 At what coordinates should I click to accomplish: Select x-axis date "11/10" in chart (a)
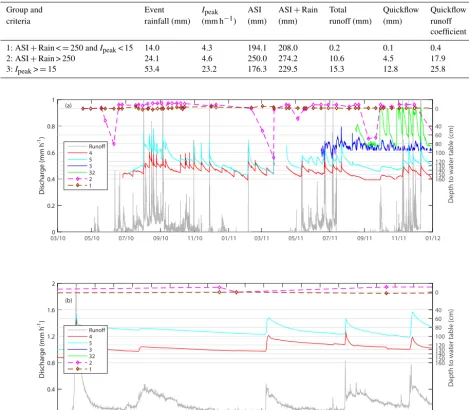(195, 238)
